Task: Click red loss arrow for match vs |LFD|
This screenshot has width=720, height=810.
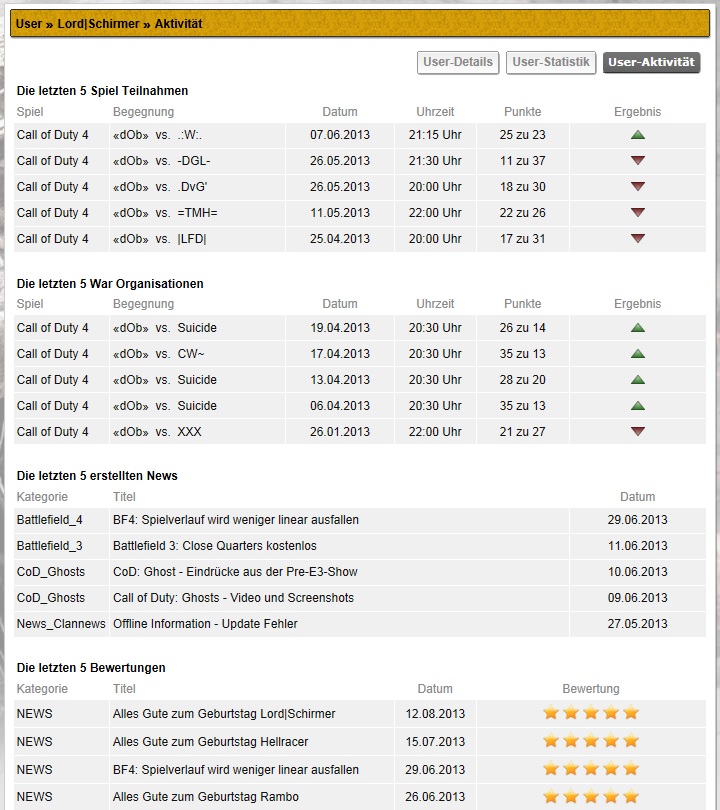Action: 638,239
